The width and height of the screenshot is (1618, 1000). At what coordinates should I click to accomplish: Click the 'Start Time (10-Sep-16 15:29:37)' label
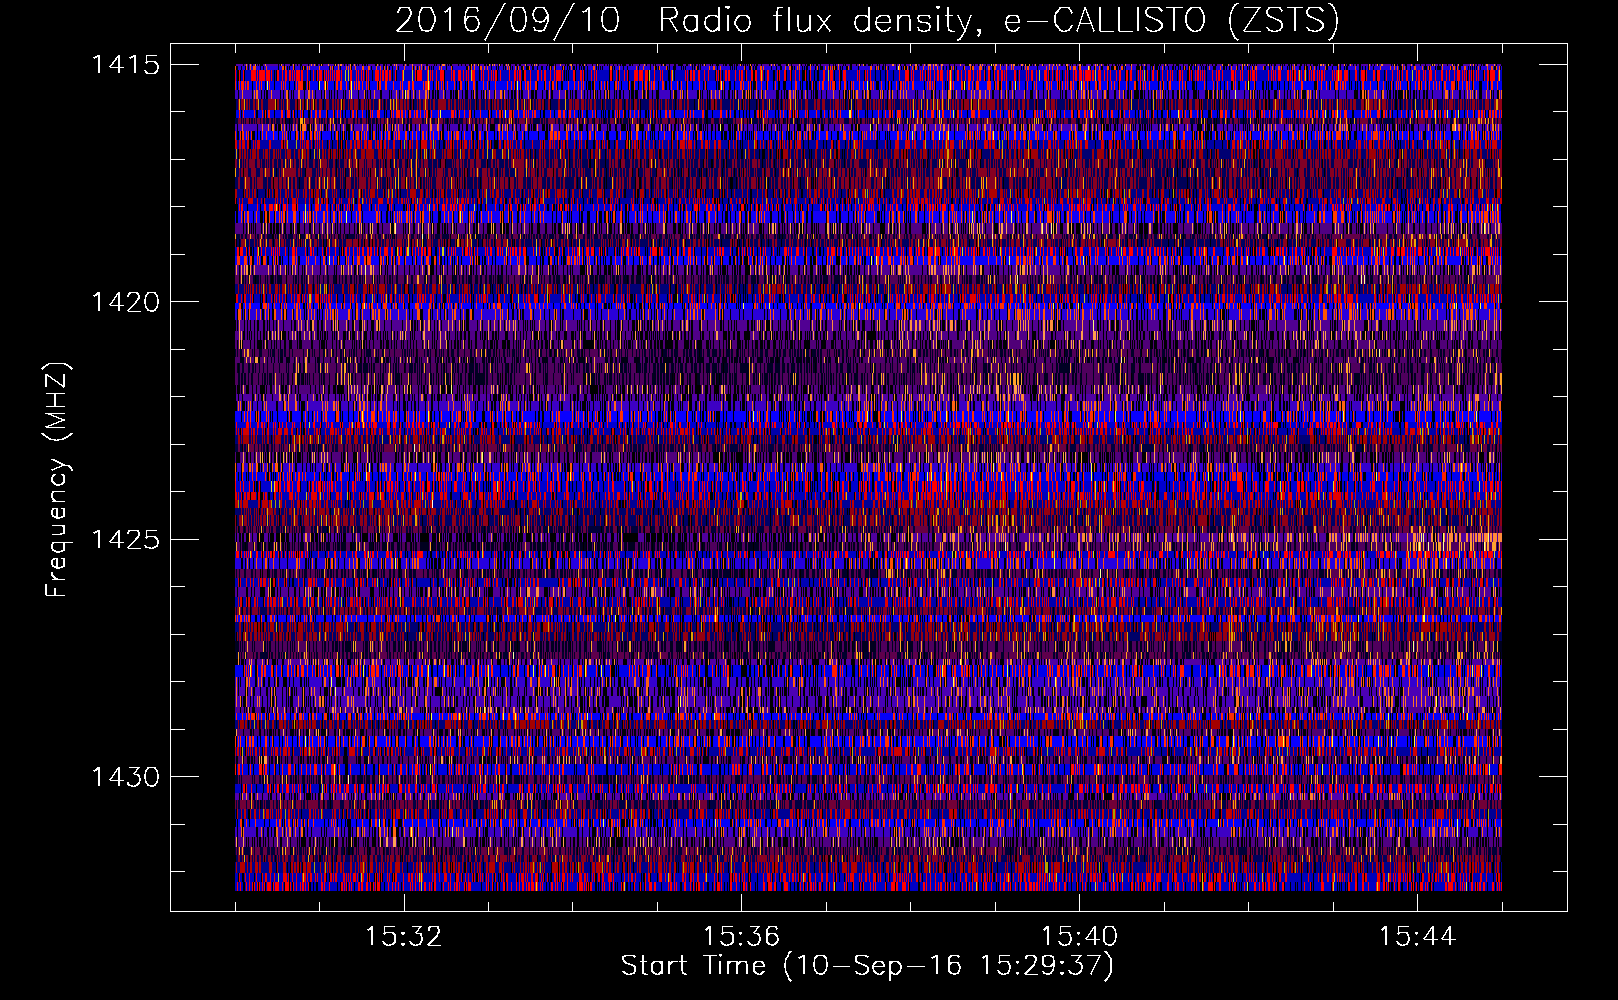click(x=867, y=966)
